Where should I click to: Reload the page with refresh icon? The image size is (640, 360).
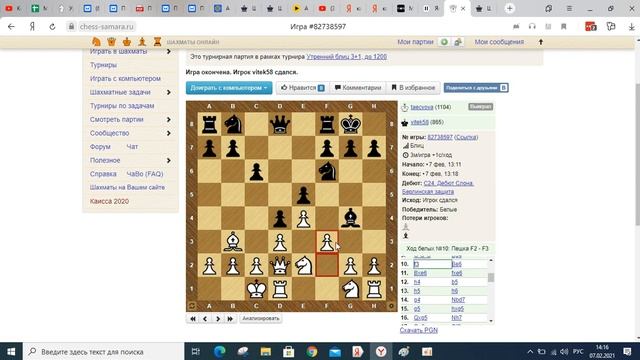tap(52, 27)
